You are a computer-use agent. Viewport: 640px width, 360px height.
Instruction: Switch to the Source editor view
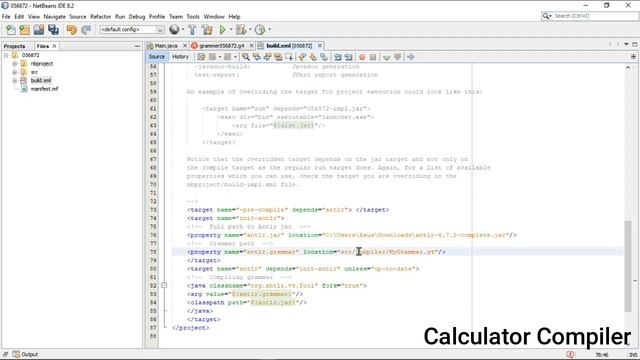coord(157,57)
